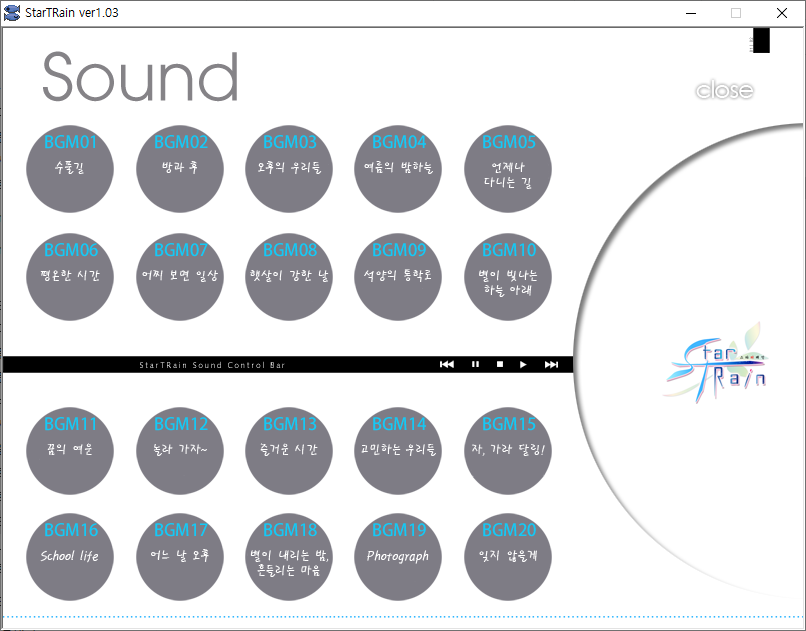This screenshot has width=806, height=631.
Task: Play BGM19 Photograph
Action: coord(398,557)
